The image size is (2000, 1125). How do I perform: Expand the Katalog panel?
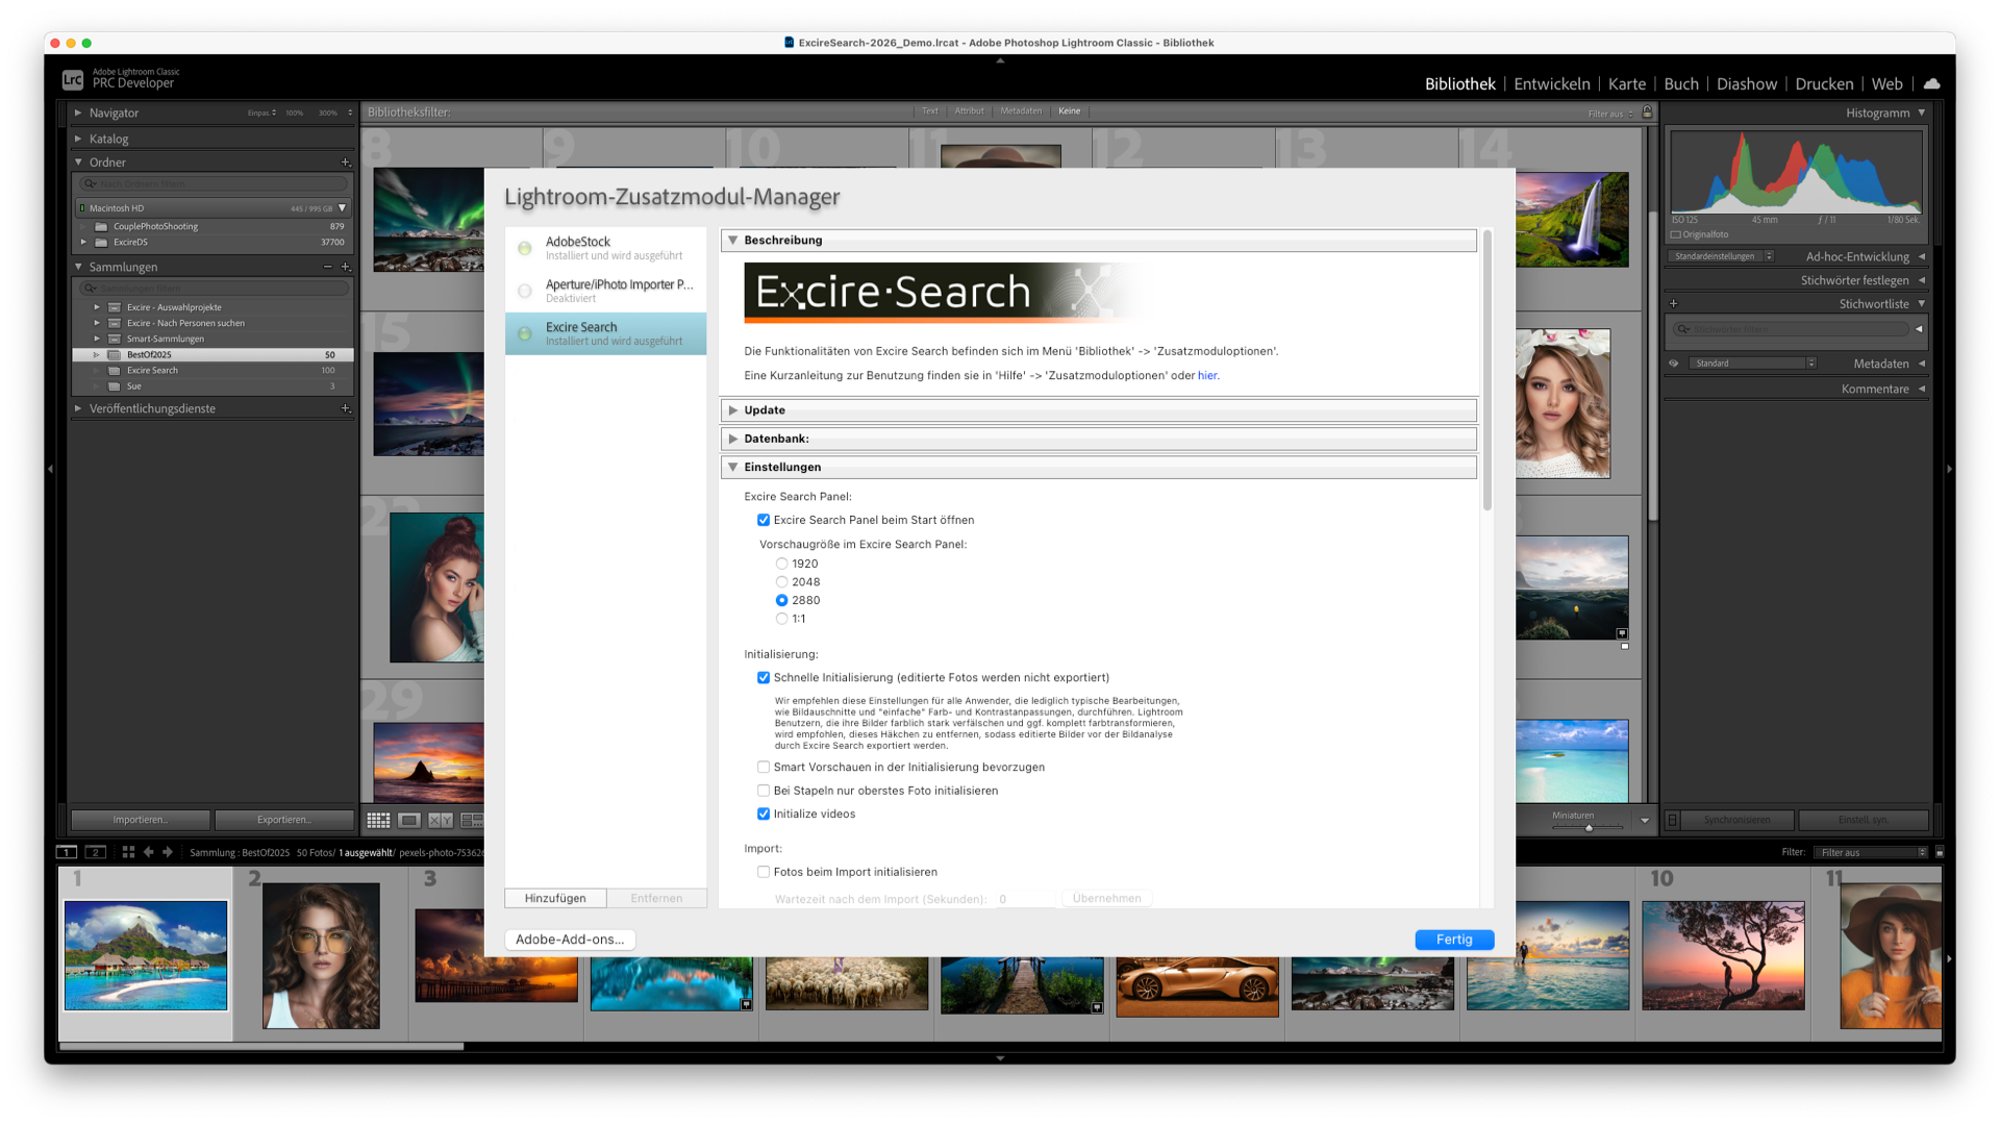click(x=78, y=139)
